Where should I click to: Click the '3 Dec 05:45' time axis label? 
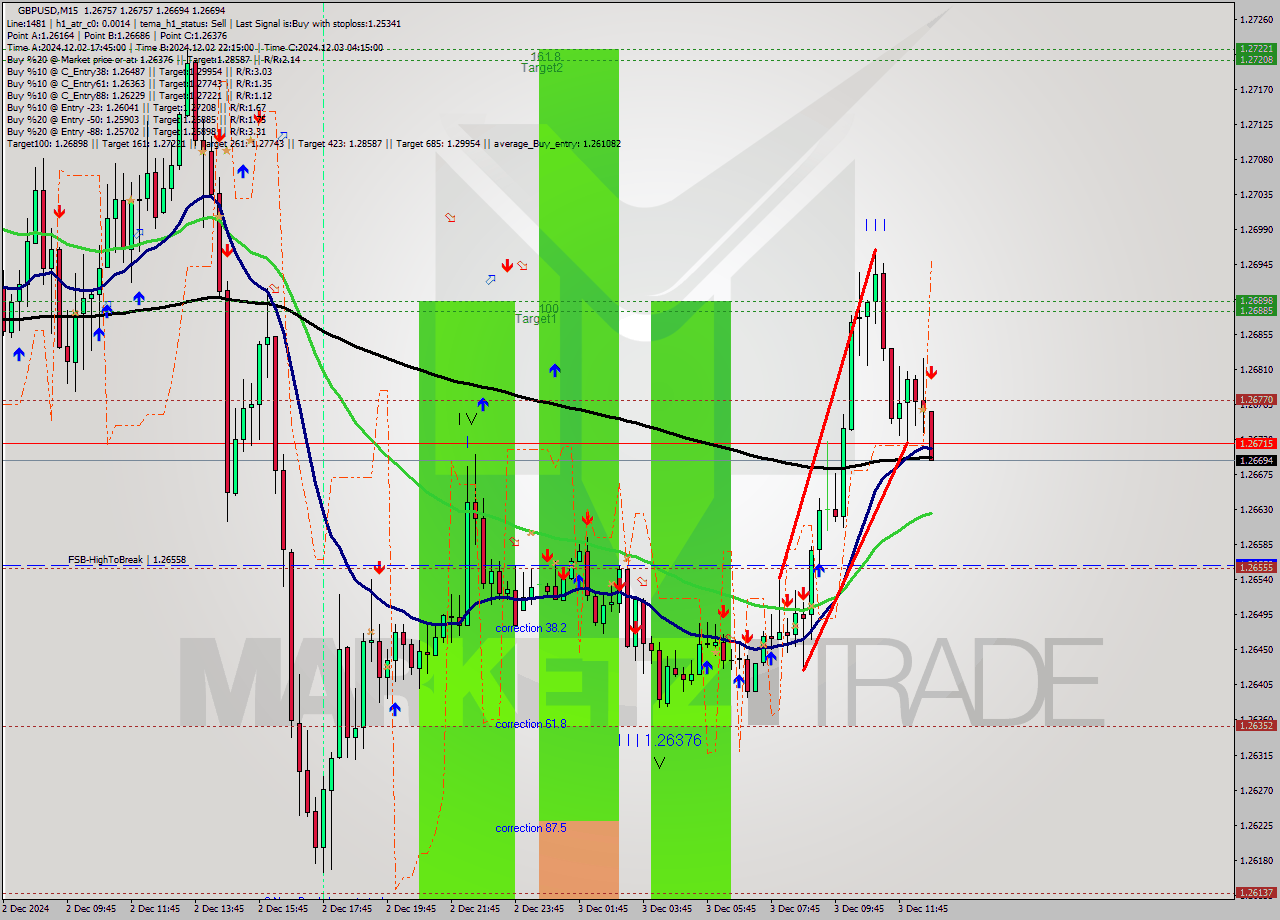click(731, 909)
